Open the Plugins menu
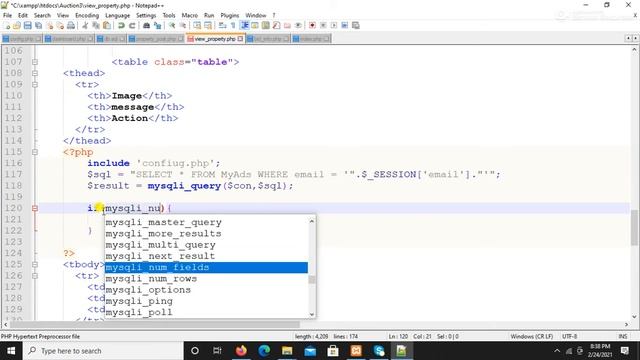The height and width of the screenshot is (360, 640). 229,15
